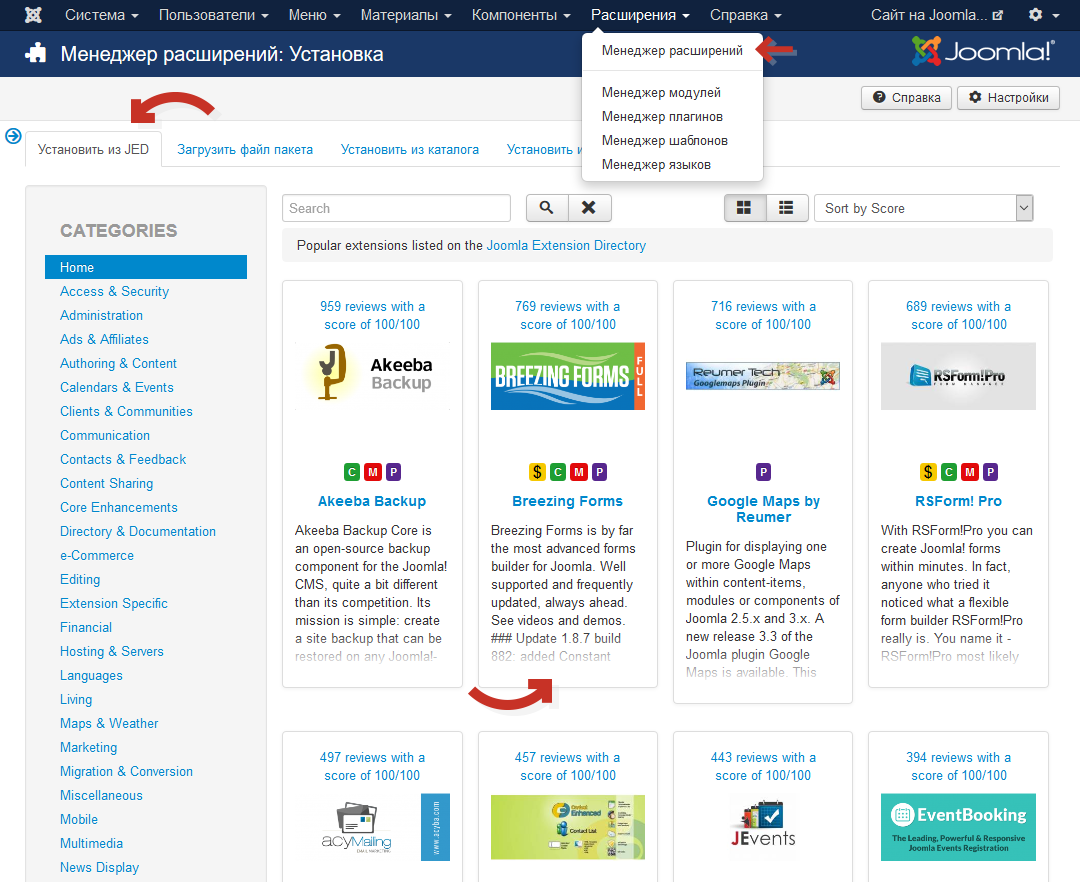Open the Компоненты menu
1080x882 pixels.
click(521, 15)
